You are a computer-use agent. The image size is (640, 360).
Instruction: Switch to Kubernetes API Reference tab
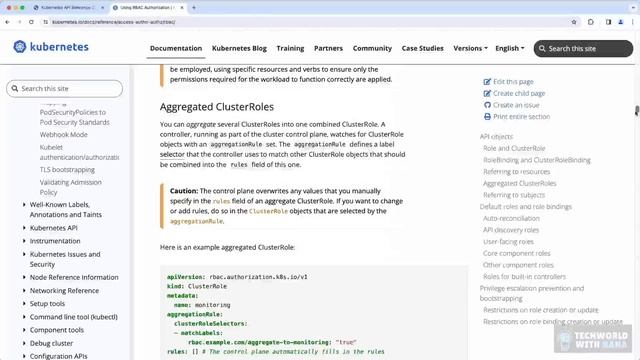click(67, 7)
